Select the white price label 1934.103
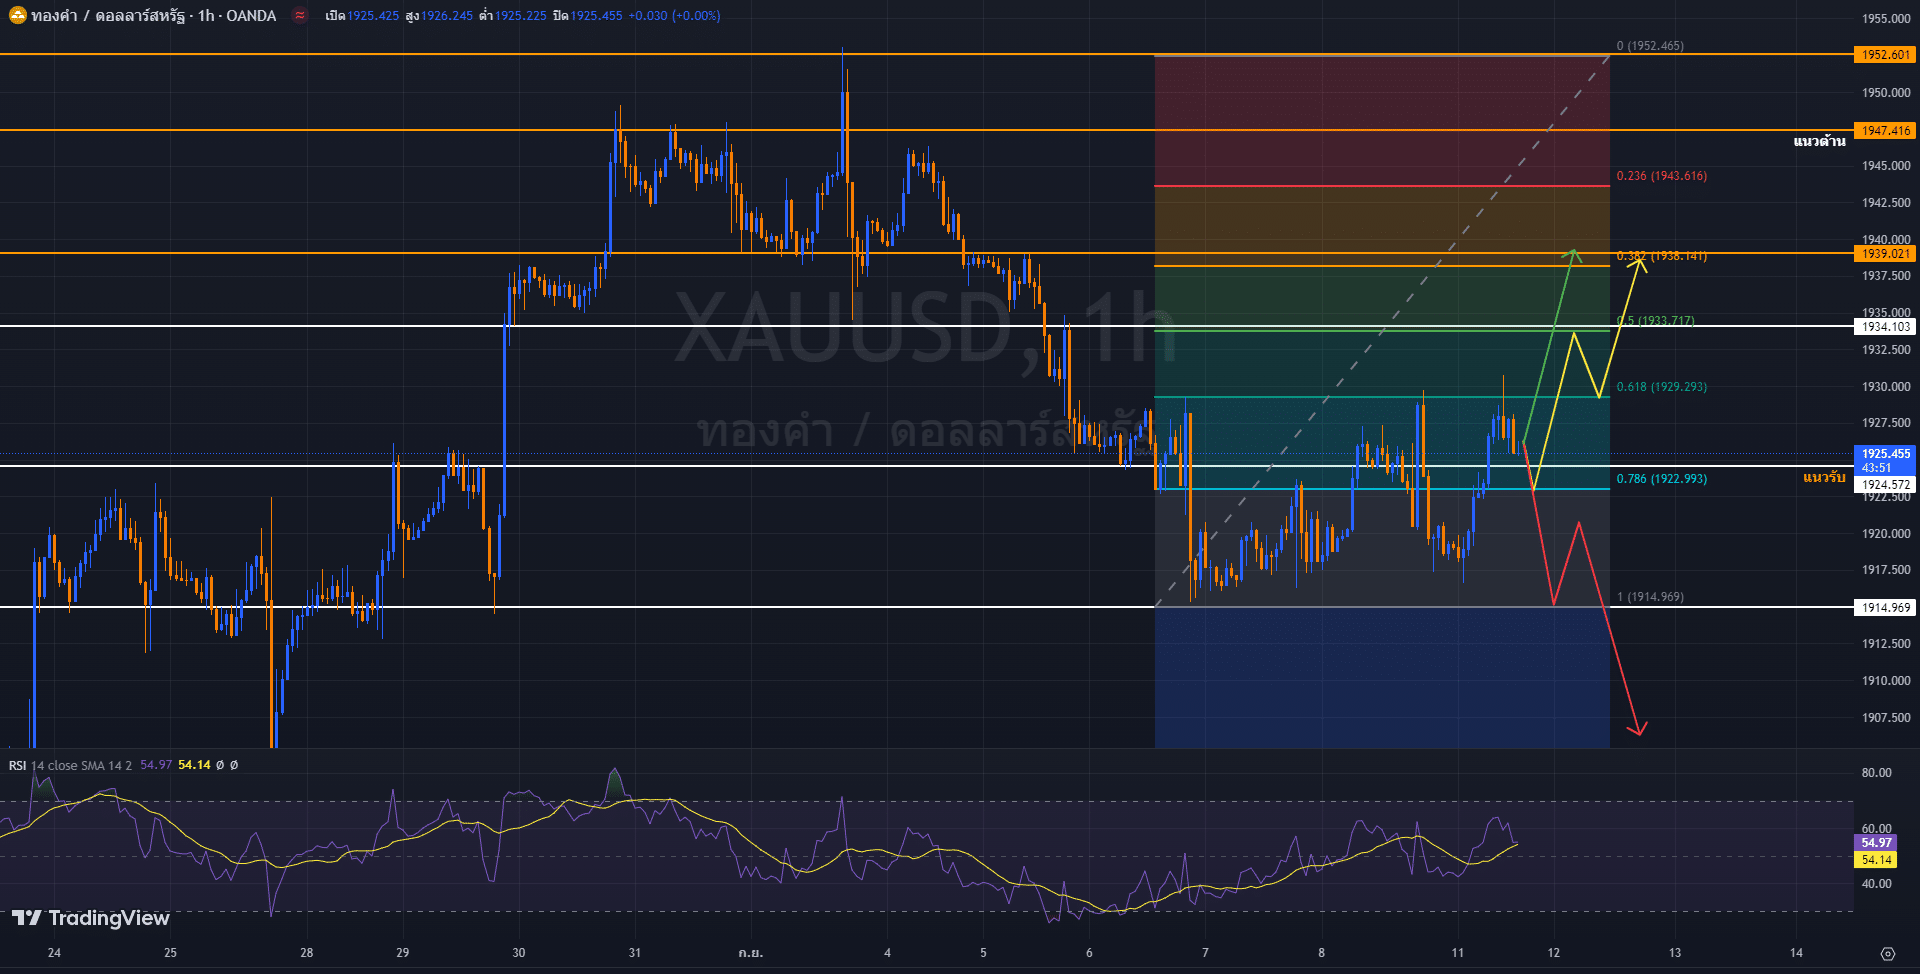Viewport: 1920px width, 974px height. pos(1885,327)
